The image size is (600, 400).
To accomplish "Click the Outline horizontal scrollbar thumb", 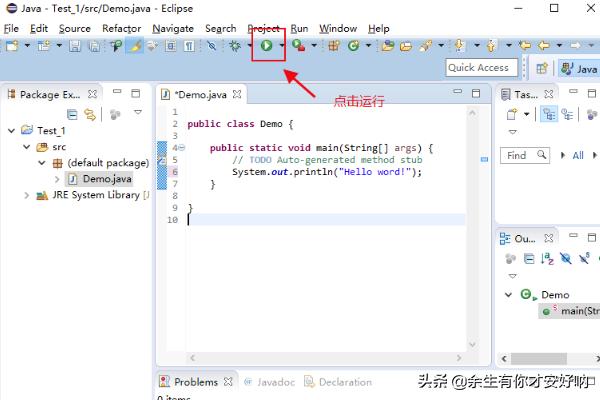I will tap(539, 359).
